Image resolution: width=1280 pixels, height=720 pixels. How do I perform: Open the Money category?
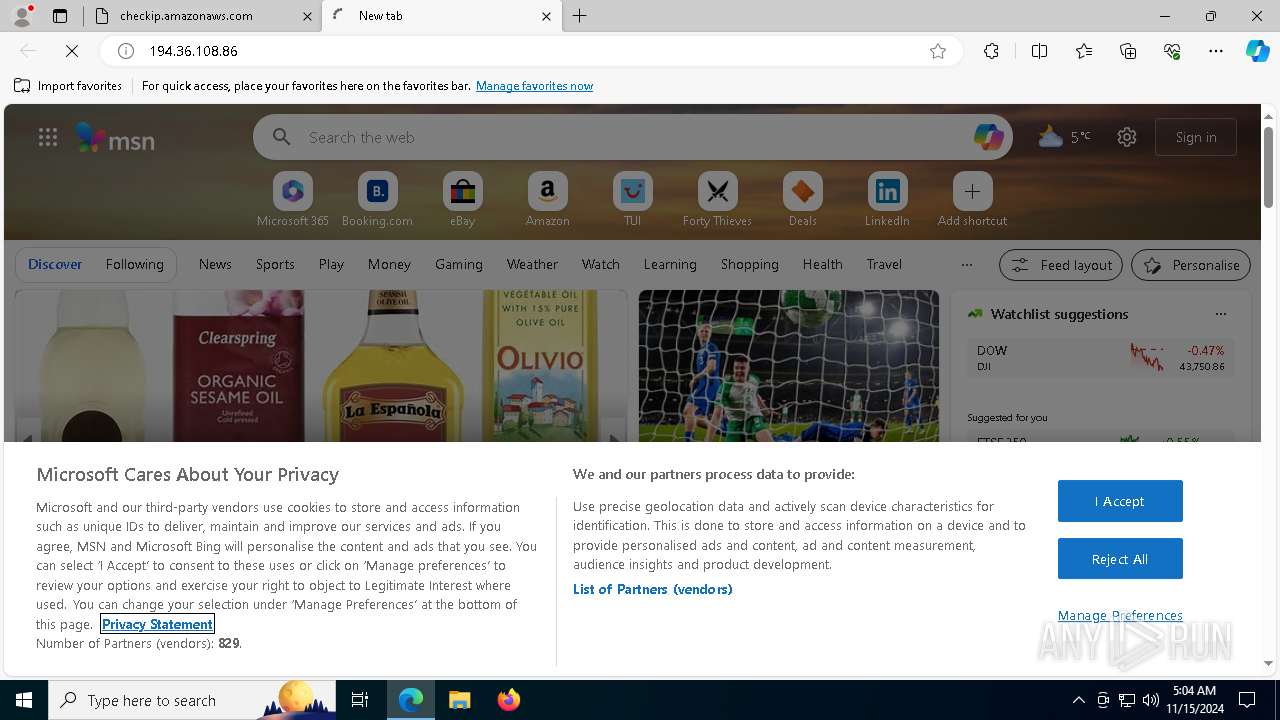click(x=389, y=264)
